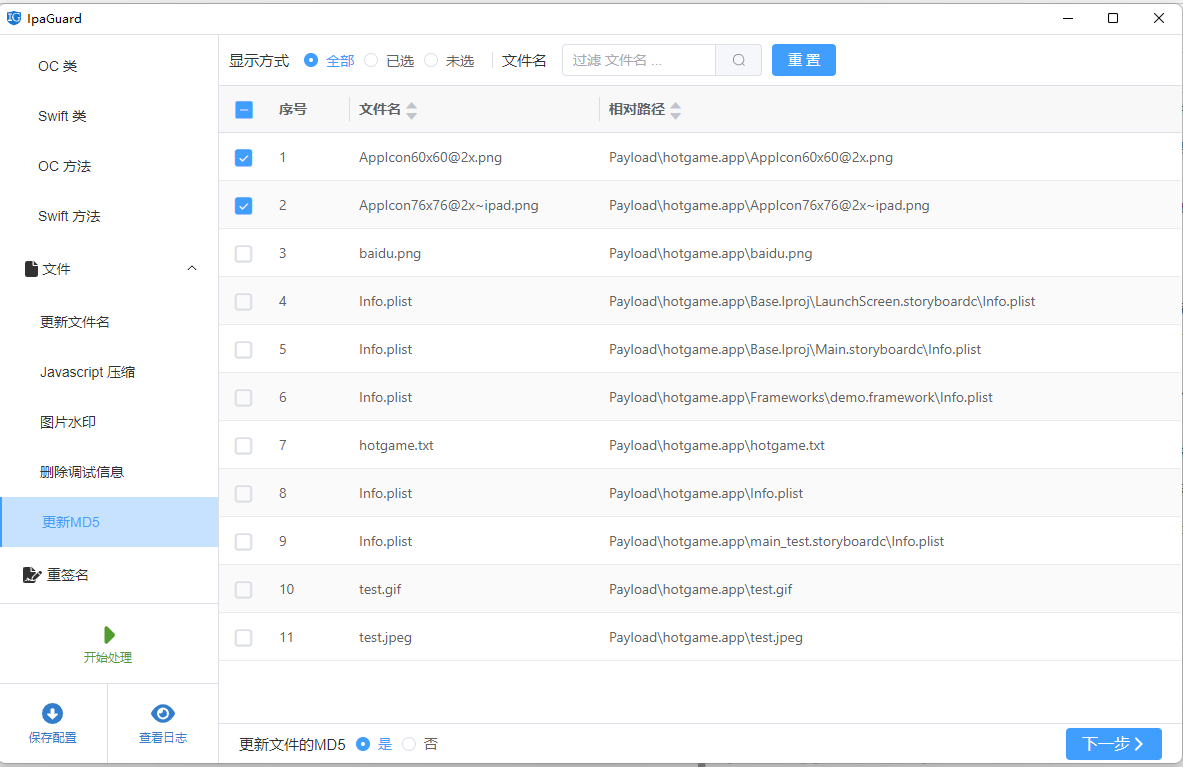Click the green start processing play icon
Viewport: 1183px width, 767px height.
pos(109,635)
